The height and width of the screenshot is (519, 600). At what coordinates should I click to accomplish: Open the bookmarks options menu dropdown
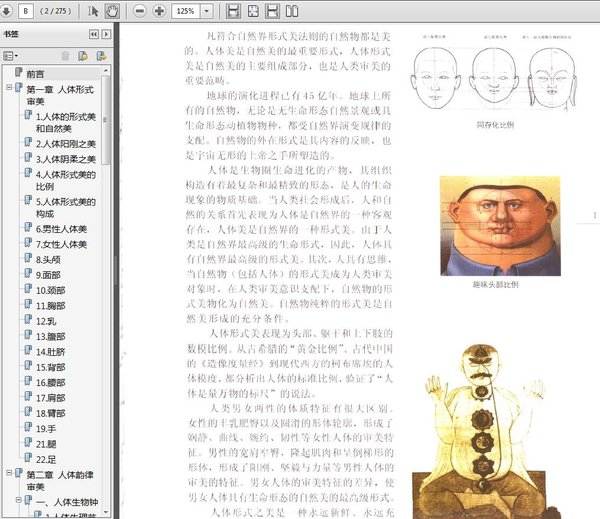pos(10,56)
